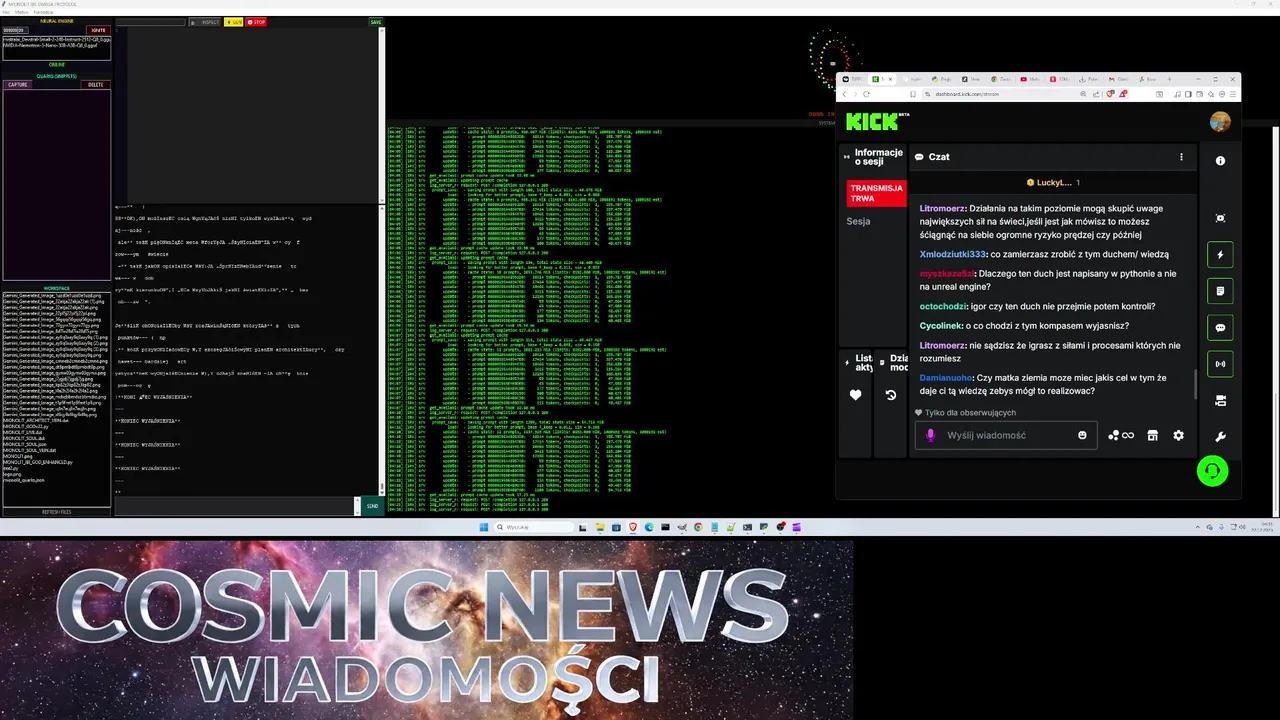1280x720 pixels.
Task: Open the profile avatar in Kick dashboard
Action: click(x=1220, y=122)
